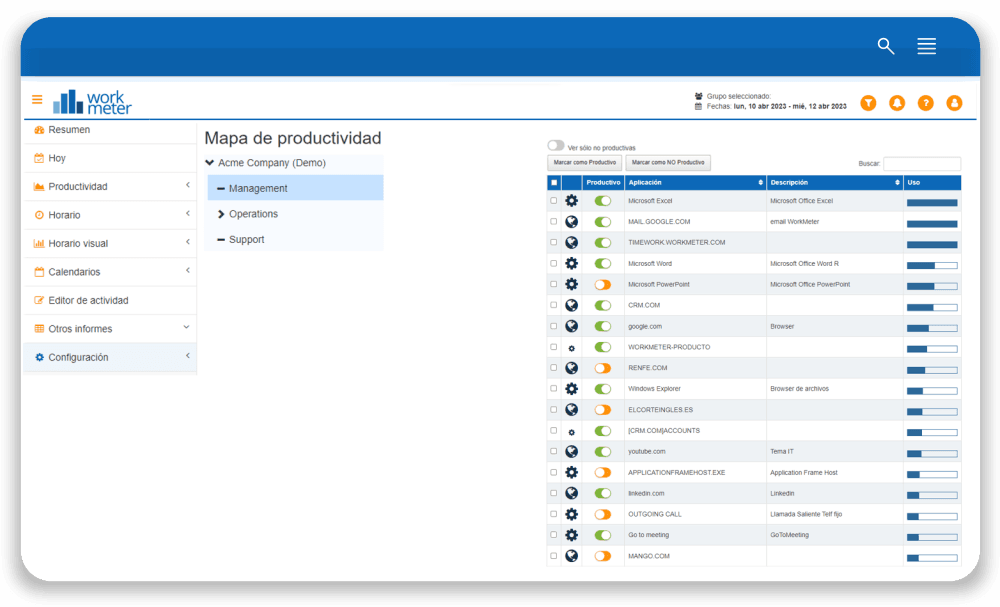The height and width of the screenshot is (607, 1000).
Task: Open the search magnifier in blue banner
Action: point(885,46)
